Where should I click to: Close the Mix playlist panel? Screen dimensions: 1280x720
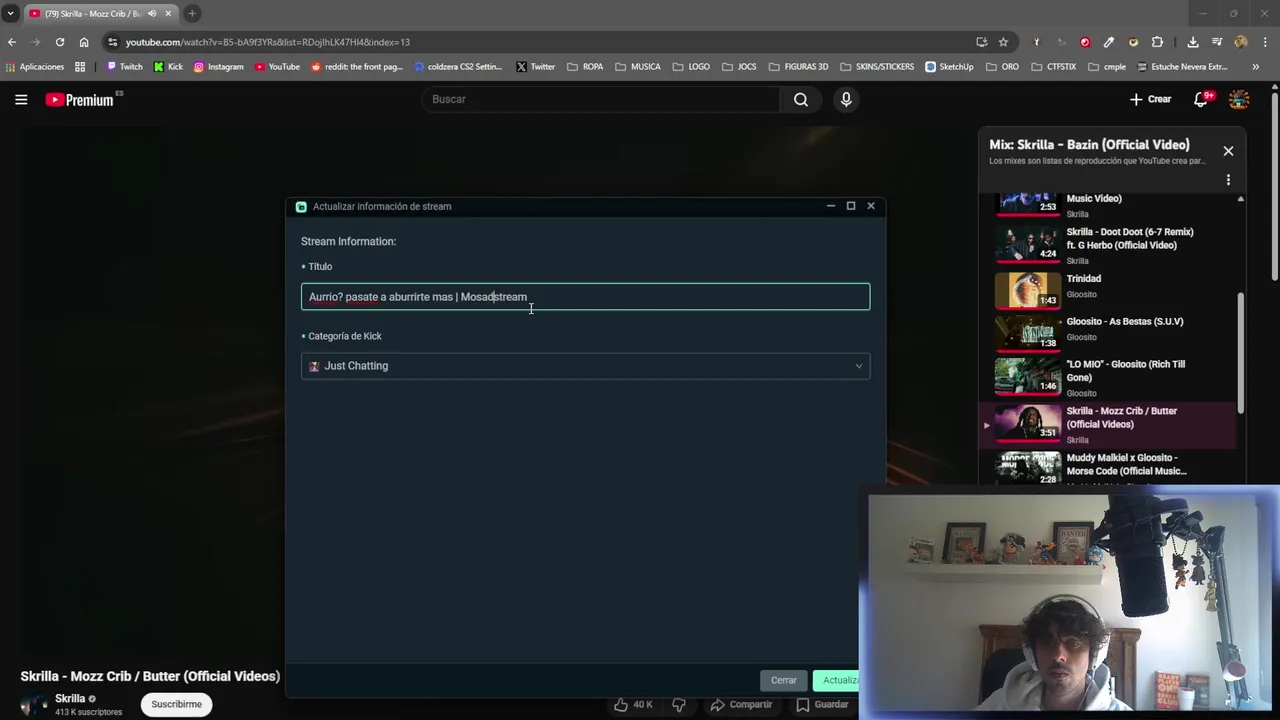point(1228,151)
